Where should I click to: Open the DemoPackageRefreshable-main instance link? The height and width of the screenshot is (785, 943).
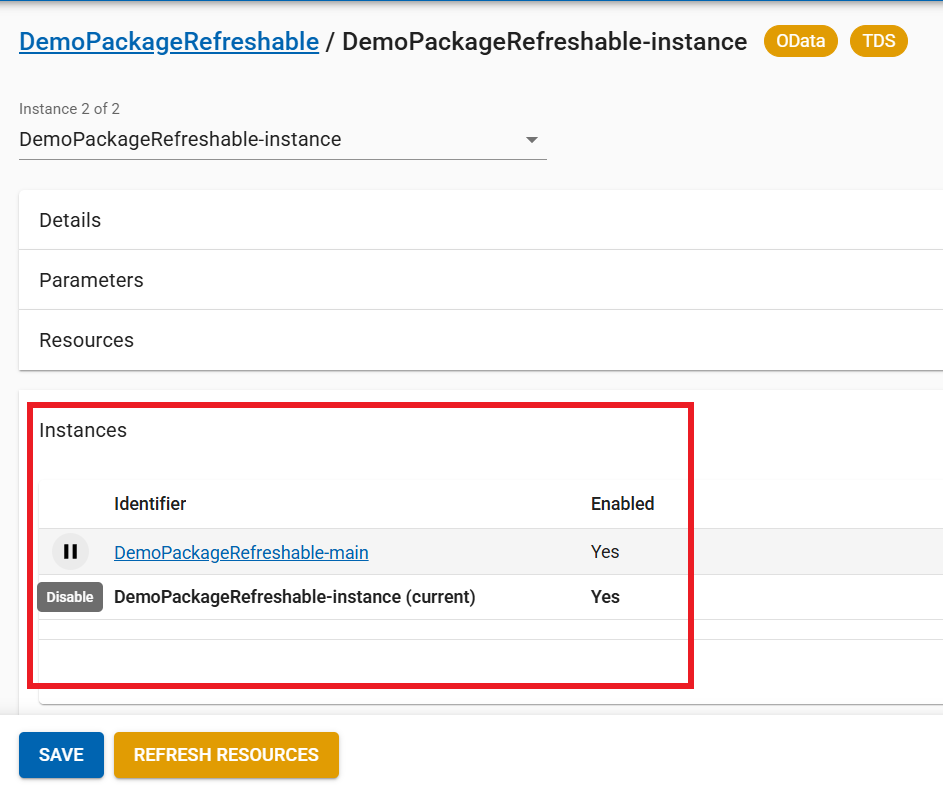click(241, 552)
